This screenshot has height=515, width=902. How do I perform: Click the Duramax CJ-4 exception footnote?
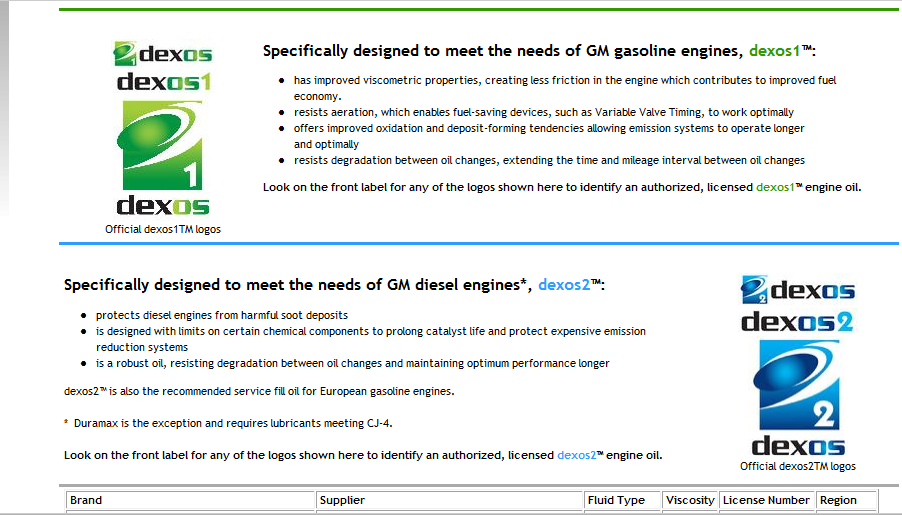(228, 423)
